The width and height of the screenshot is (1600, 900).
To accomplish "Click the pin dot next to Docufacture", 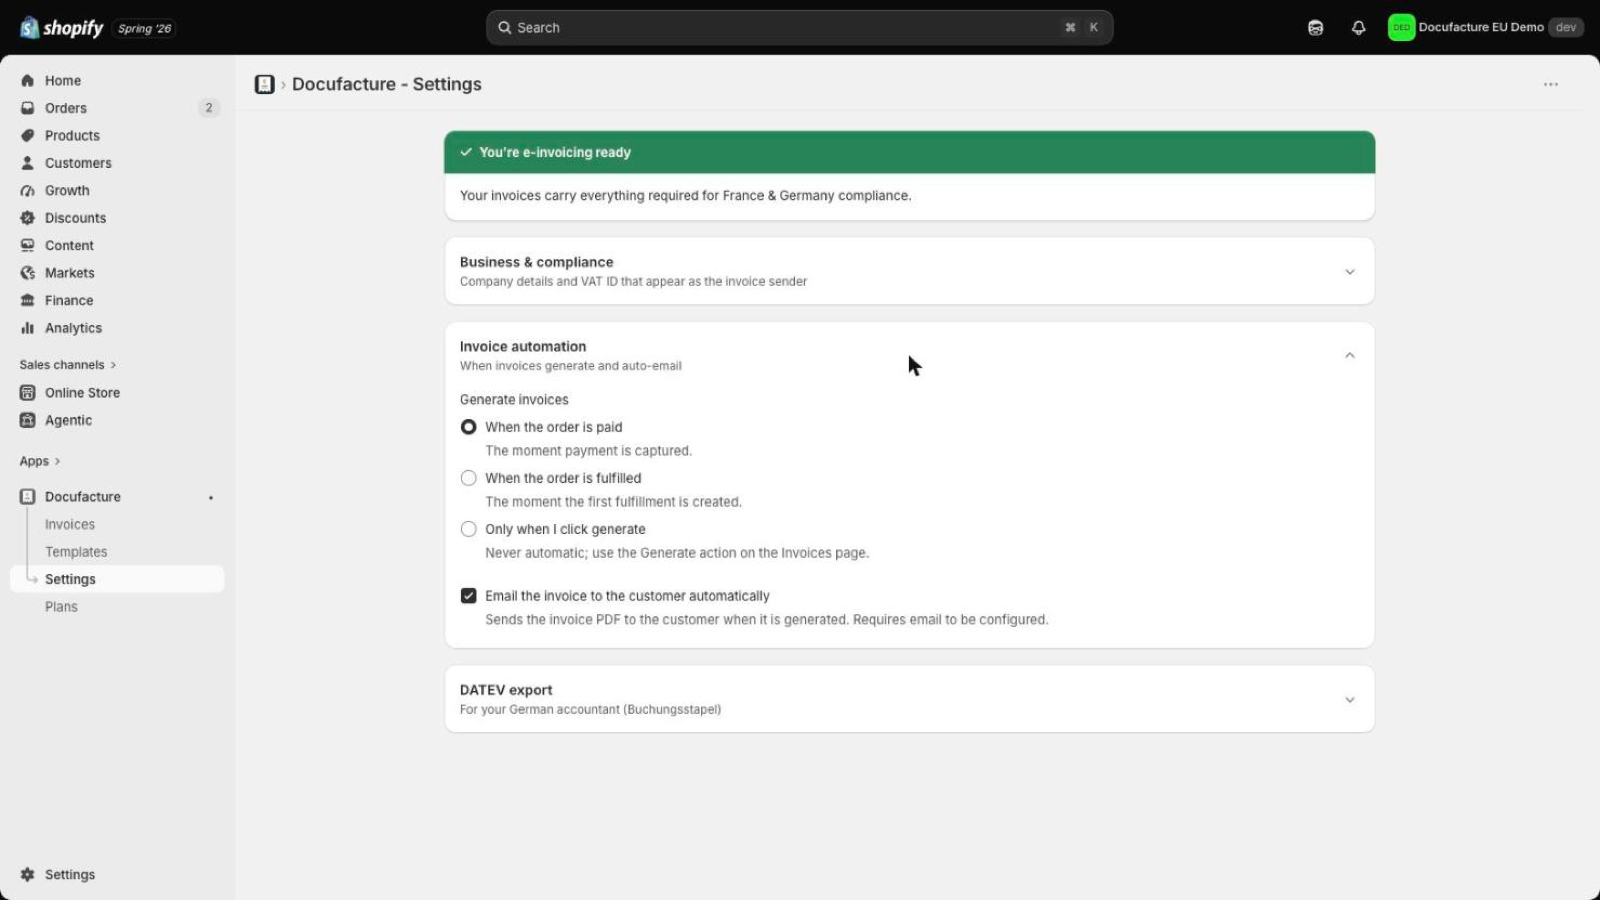I will click(210, 497).
